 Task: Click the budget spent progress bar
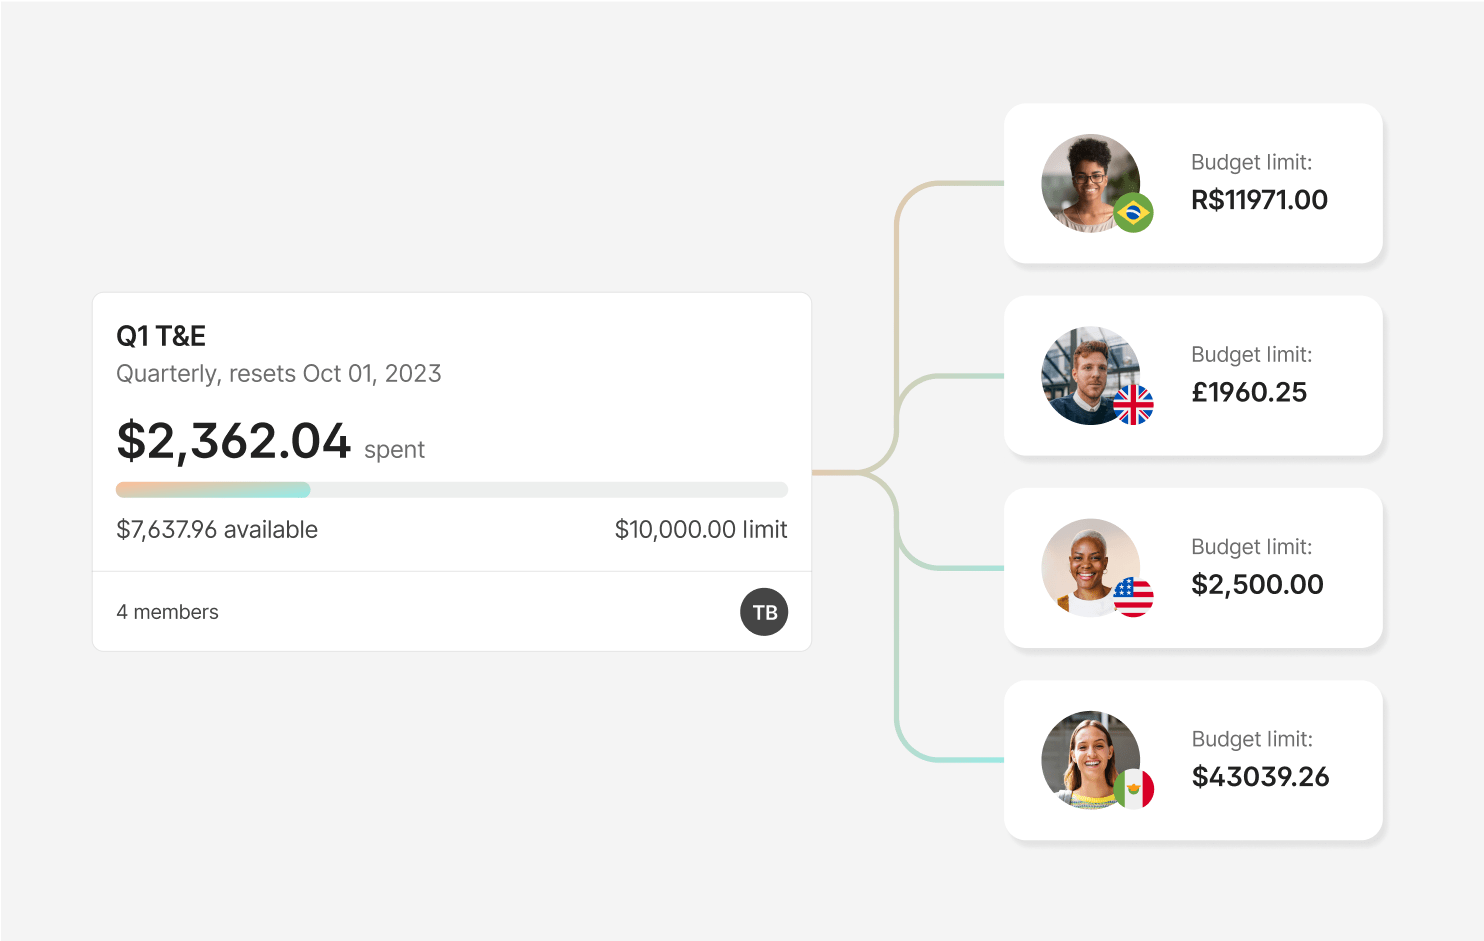point(452,490)
